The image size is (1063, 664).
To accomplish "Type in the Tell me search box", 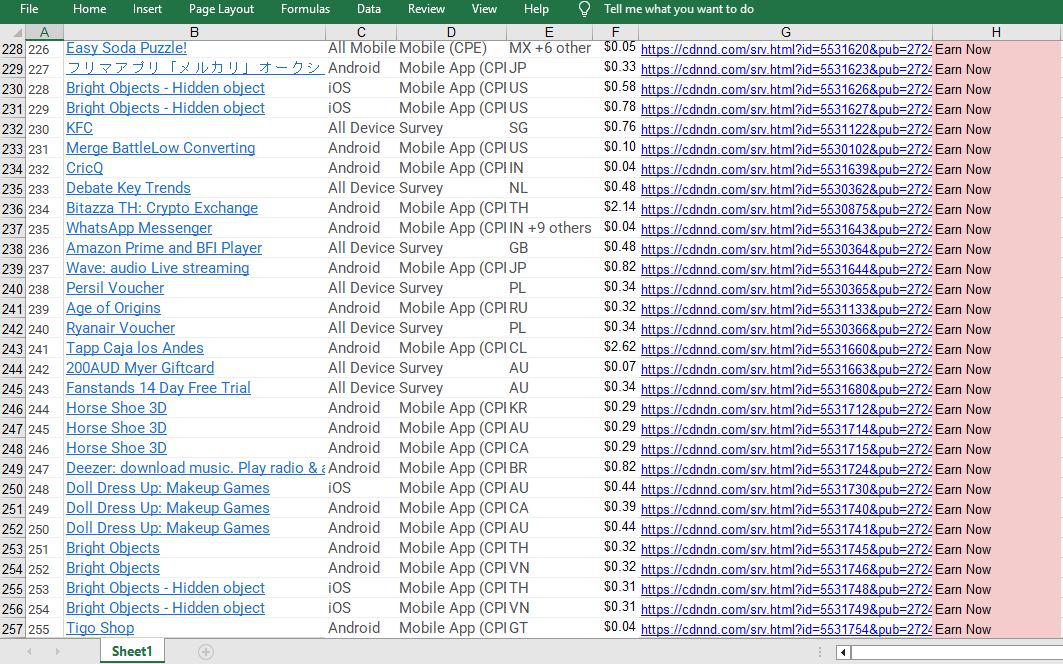I will pyautogui.click(x=679, y=9).
